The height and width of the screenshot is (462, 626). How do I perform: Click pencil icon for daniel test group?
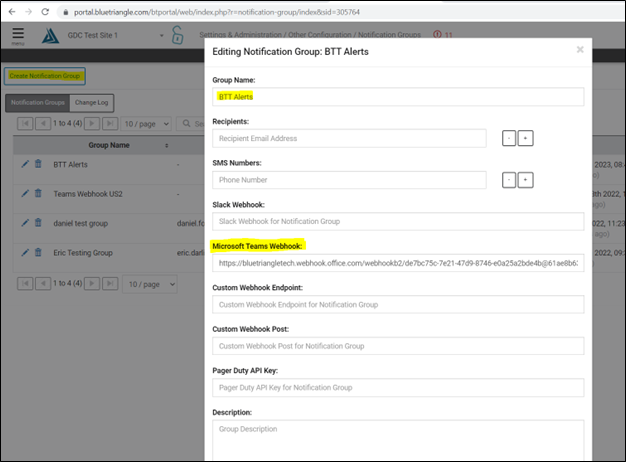click(25, 222)
